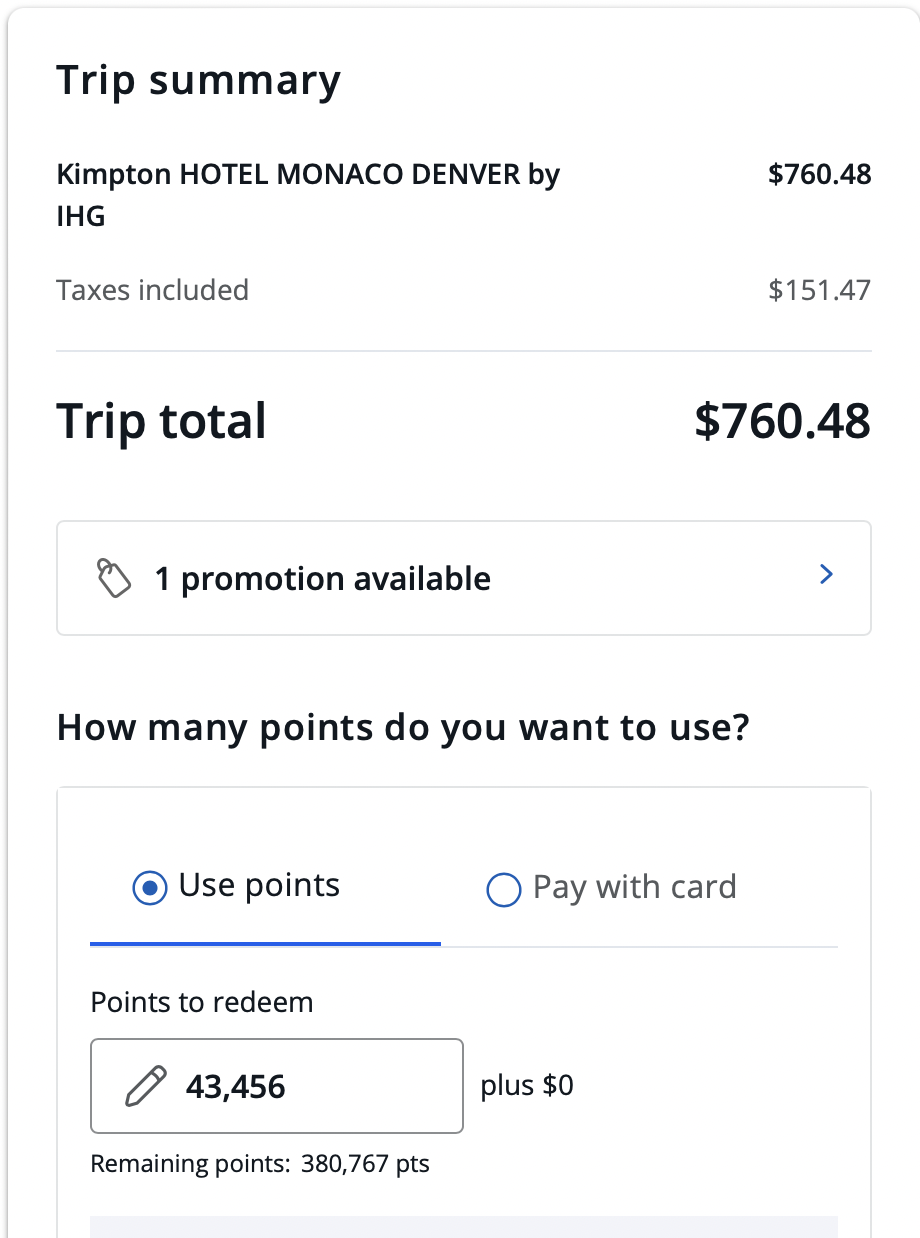
Task: Click the pencil edit icon in points field
Action: [x=145, y=1086]
